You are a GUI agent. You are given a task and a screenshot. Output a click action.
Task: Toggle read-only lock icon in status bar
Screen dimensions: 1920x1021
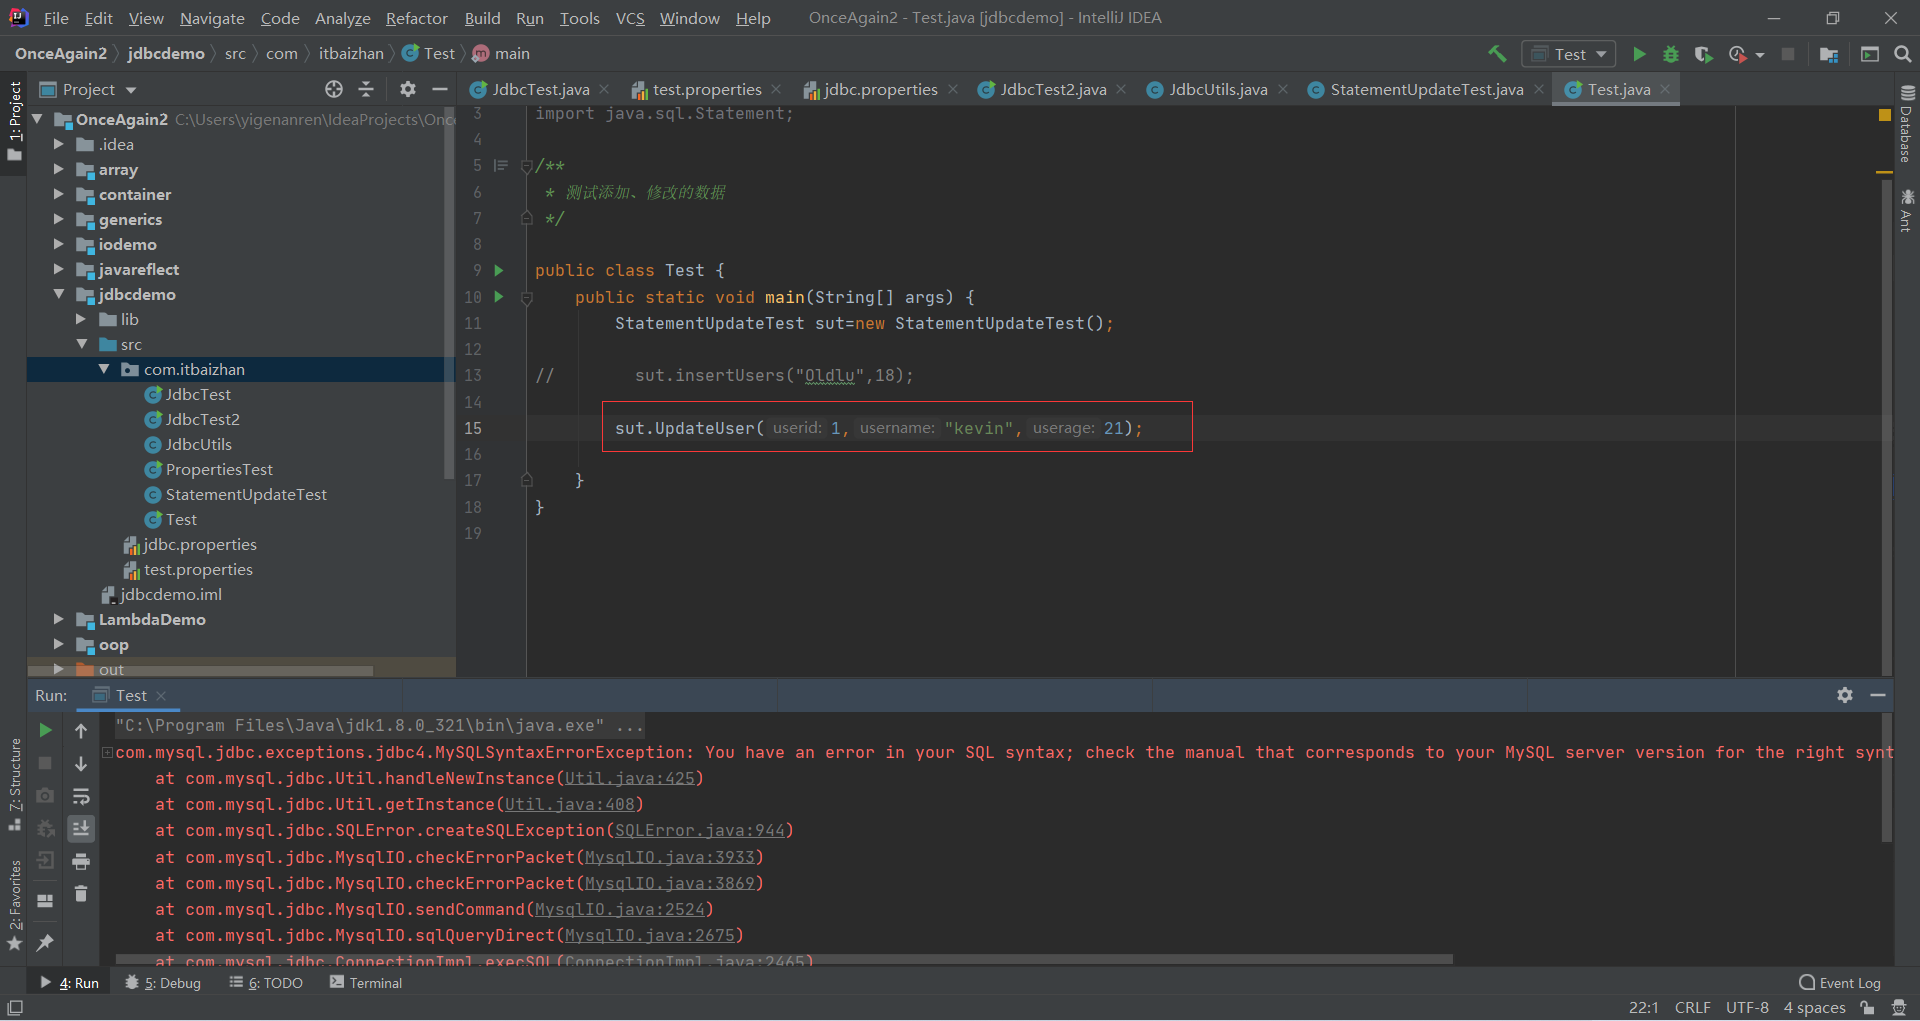(1867, 1008)
